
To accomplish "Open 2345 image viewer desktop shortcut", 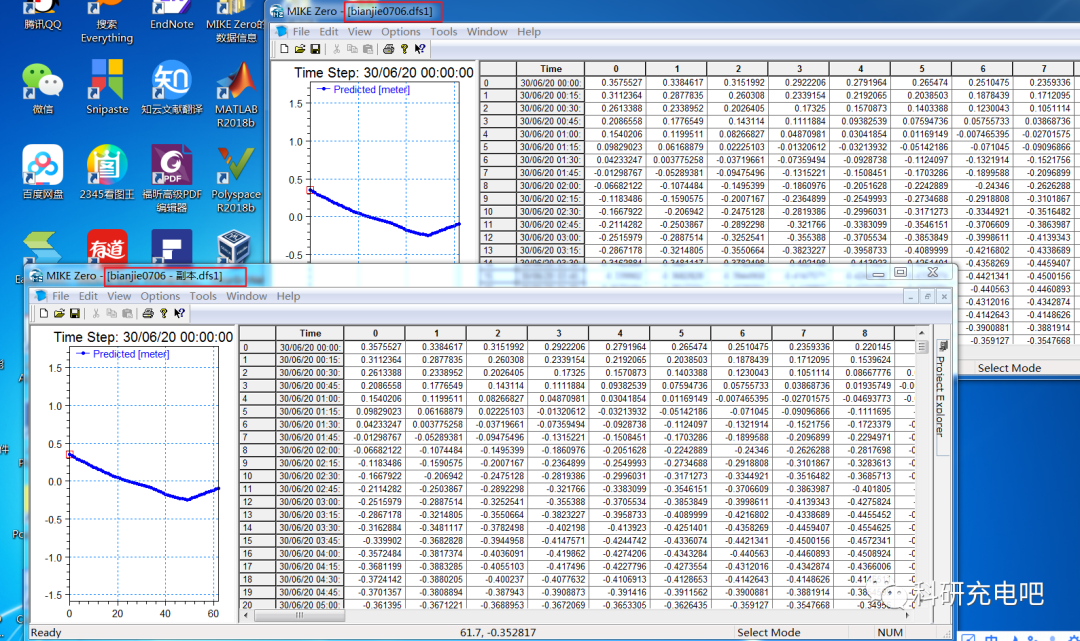I will pos(107,172).
